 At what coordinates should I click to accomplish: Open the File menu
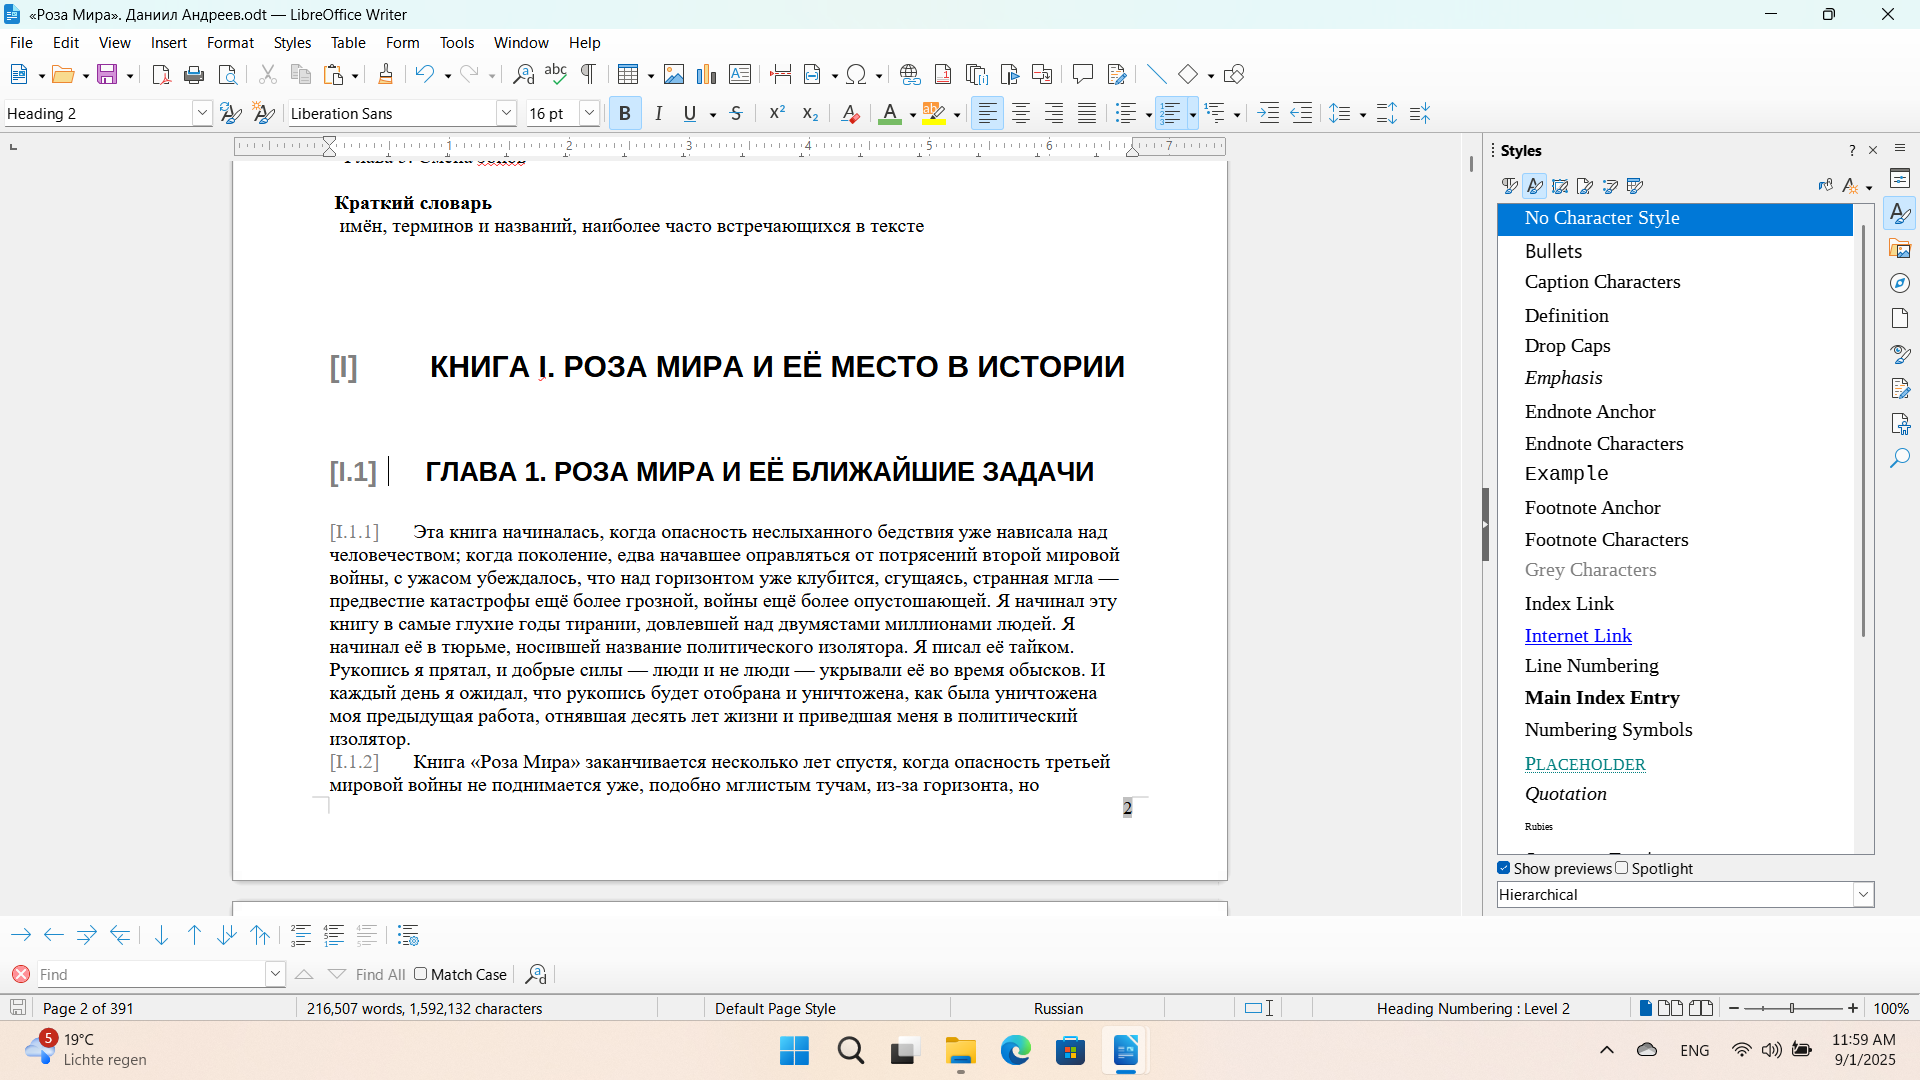pos(21,42)
